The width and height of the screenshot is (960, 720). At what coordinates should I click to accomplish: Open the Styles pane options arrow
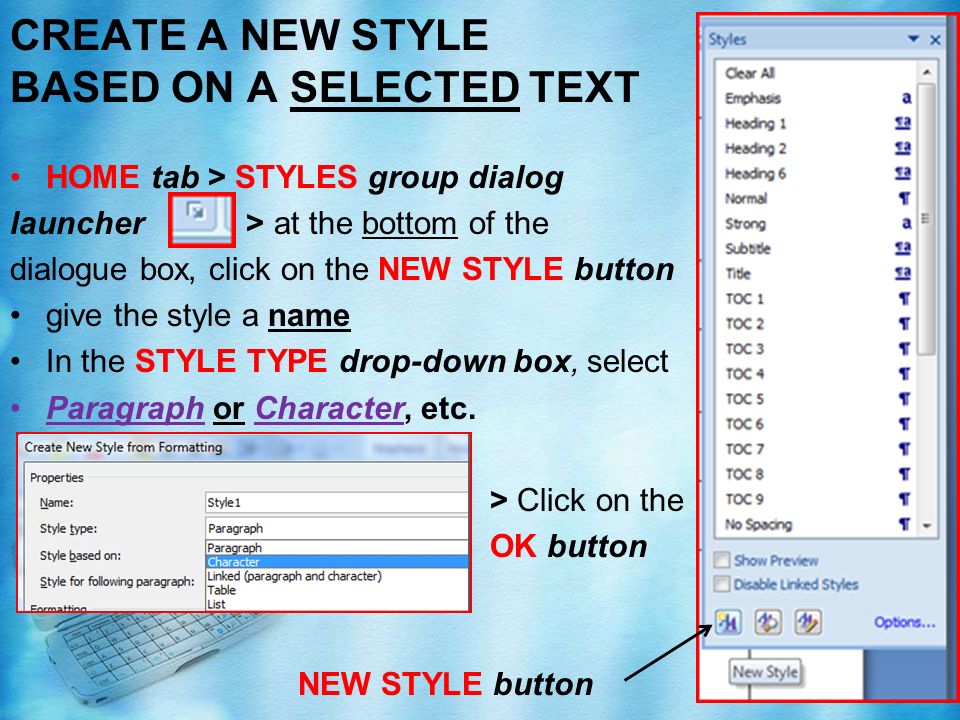point(913,39)
